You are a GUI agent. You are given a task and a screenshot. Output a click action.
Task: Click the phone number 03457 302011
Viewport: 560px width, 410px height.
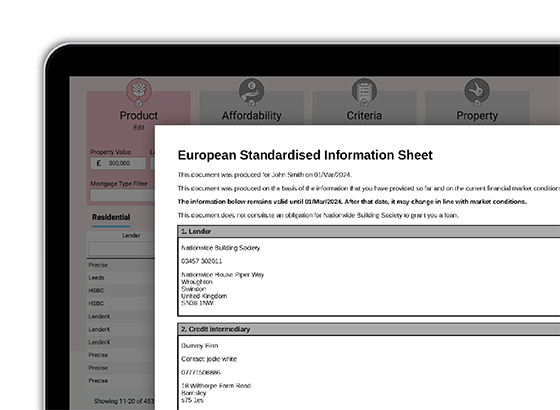click(x=201, y=261)
